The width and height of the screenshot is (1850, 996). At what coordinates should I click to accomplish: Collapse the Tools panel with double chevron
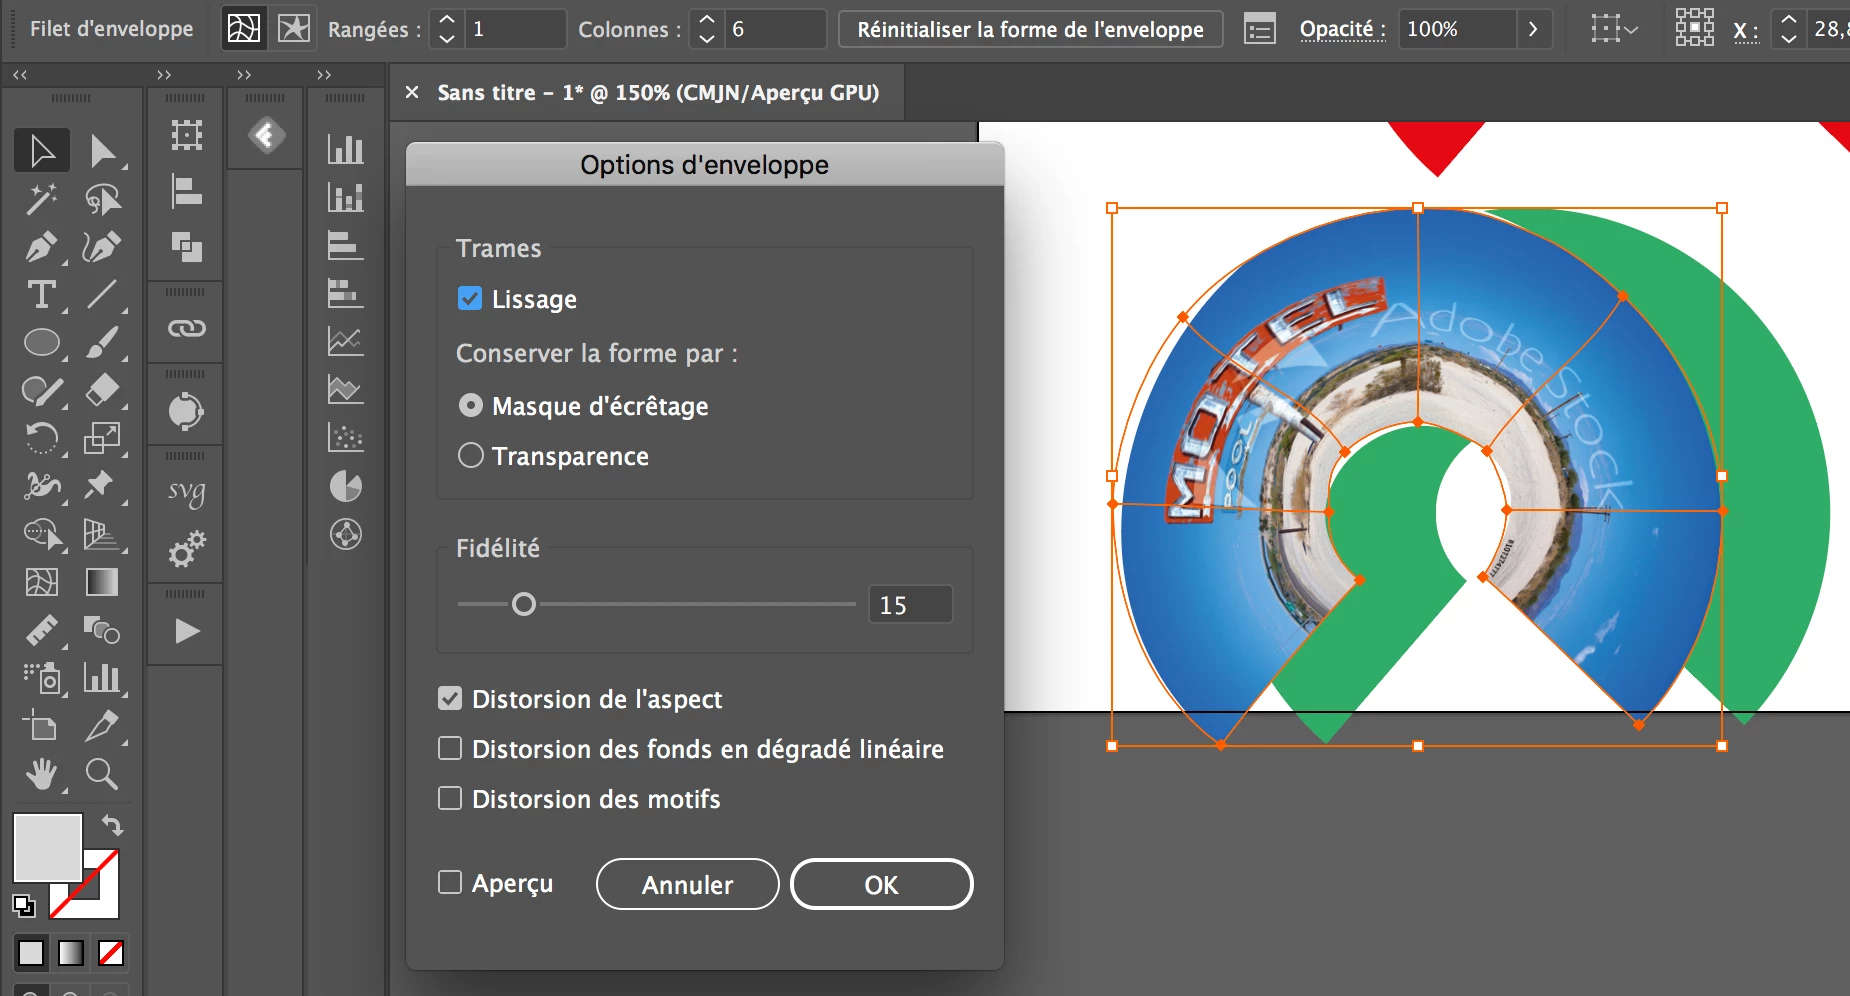tap(20, 75)
